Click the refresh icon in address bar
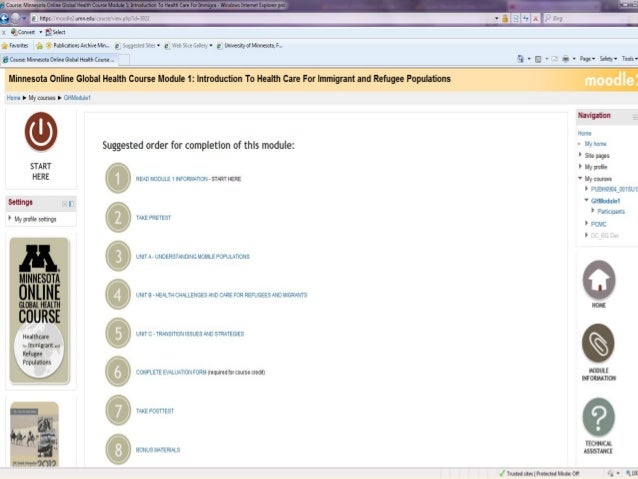The width and height of the screenshot is (638, 479). coord(526,18)
